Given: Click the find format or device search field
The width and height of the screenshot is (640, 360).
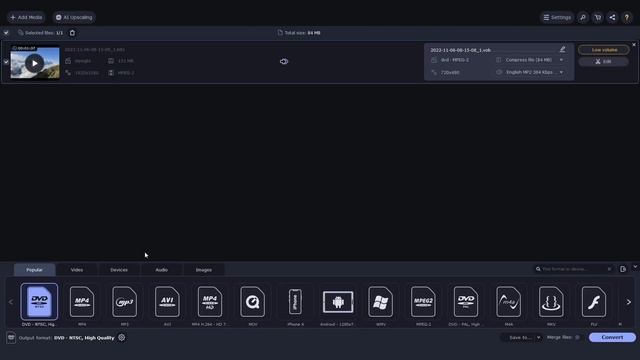Looking at the screenshot, I should pos(573,269).
